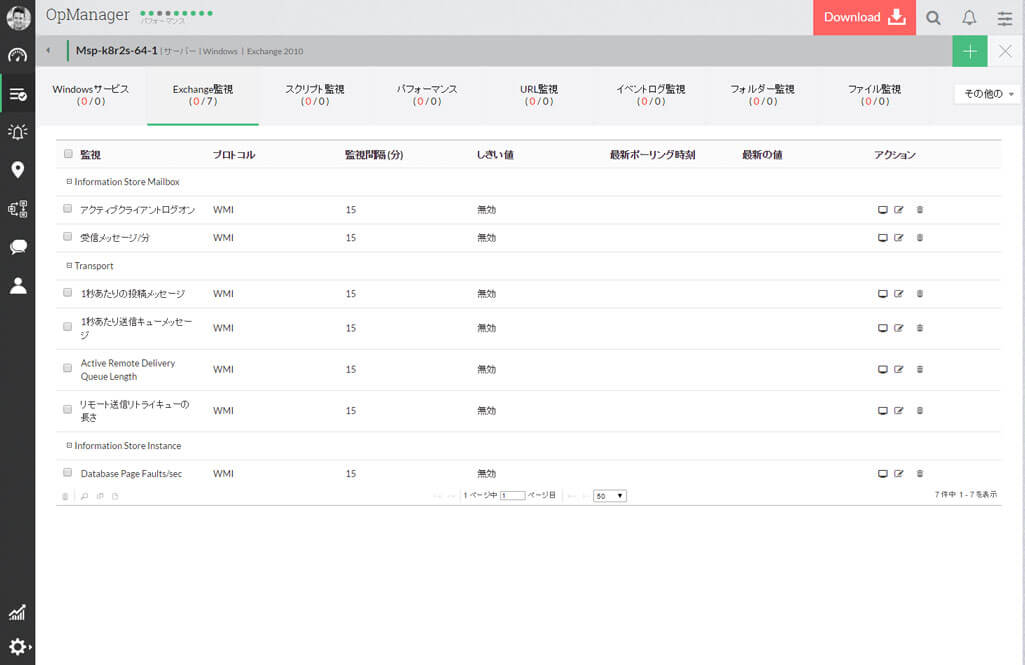Toggle the select-all checkbox in 監視 header
The width and height of the screenshot is (1025, 665).
pyautogui.click(x=68, y=154)
